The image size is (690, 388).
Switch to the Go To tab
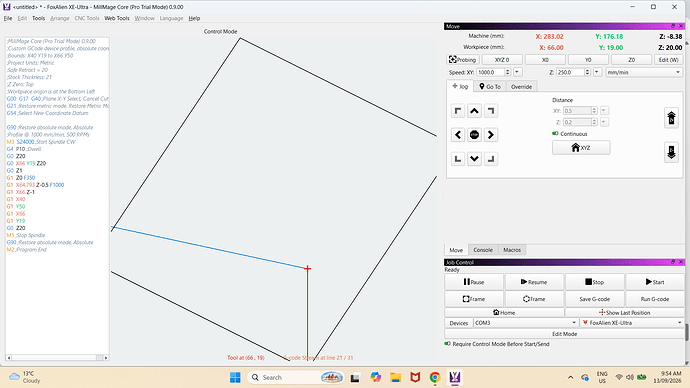(490, 87)
